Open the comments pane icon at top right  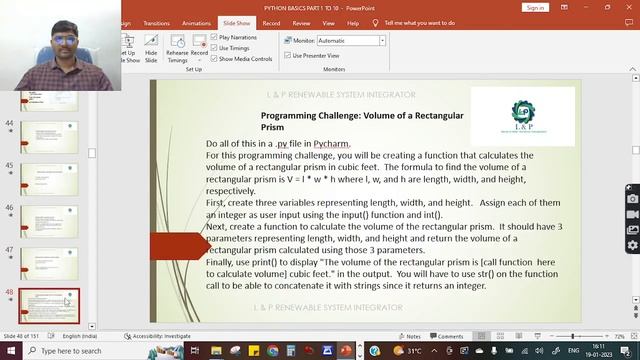629,23
